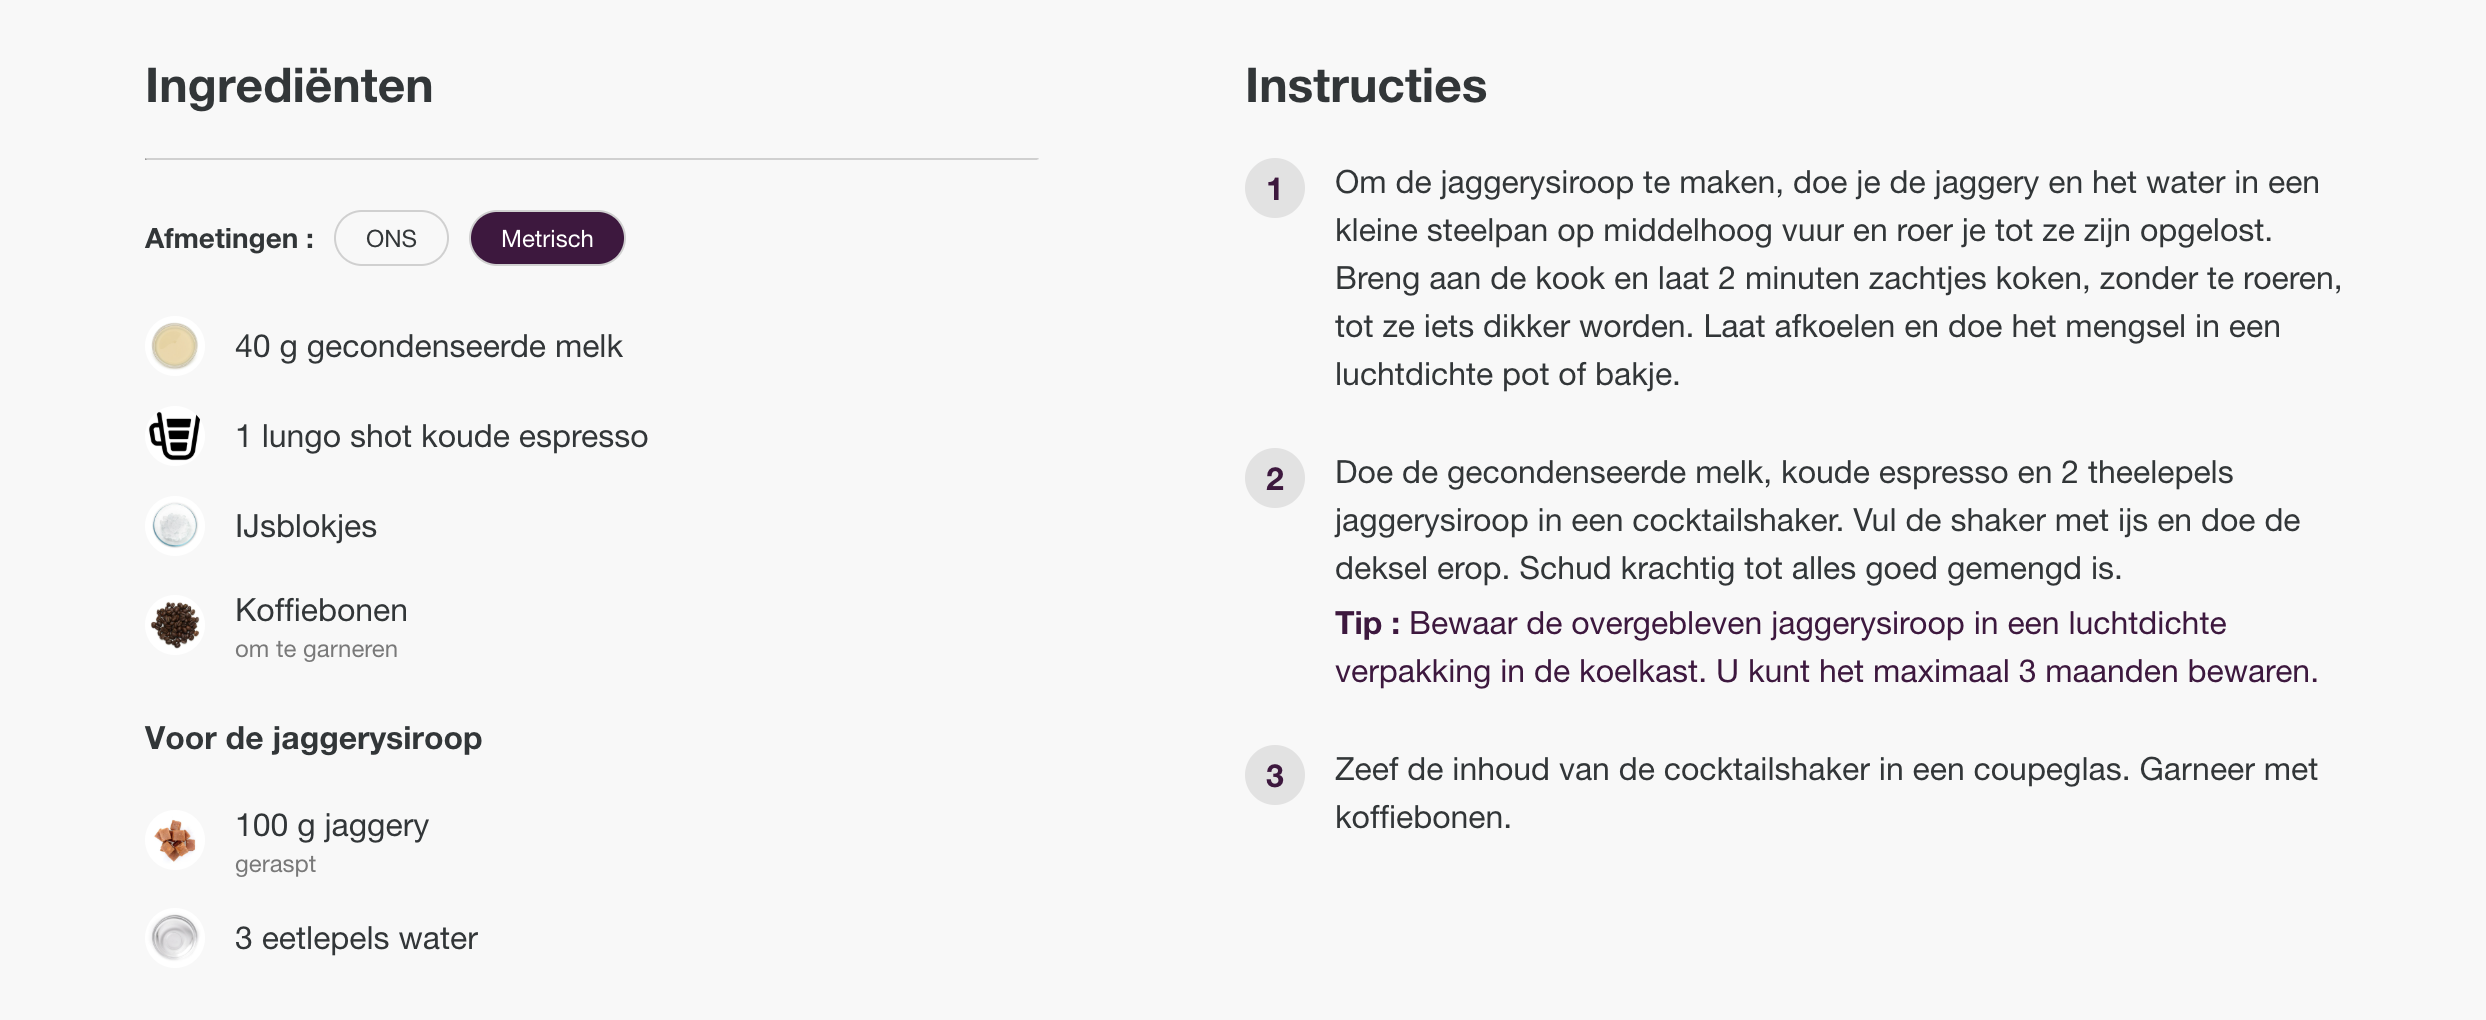The width and height of the screenshot is (2486, 1020).
Task: Click the IJsblokjes ice cube icon
Action: (175, 526)
